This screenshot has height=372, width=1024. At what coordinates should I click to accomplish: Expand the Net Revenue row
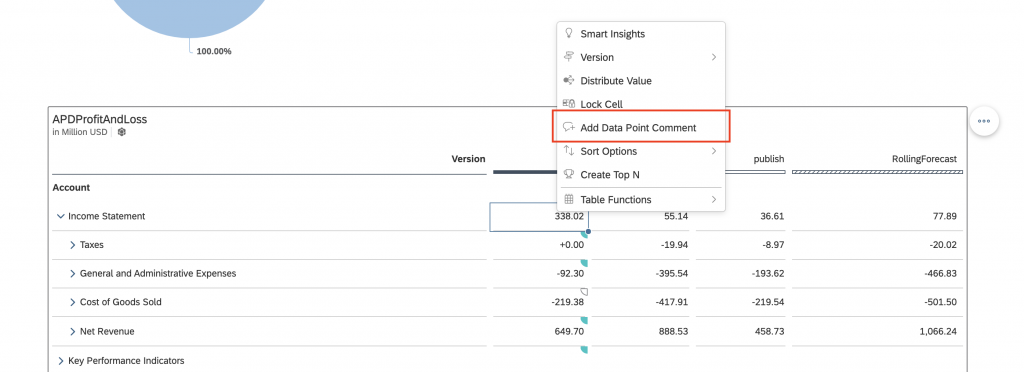coord(72,332)
